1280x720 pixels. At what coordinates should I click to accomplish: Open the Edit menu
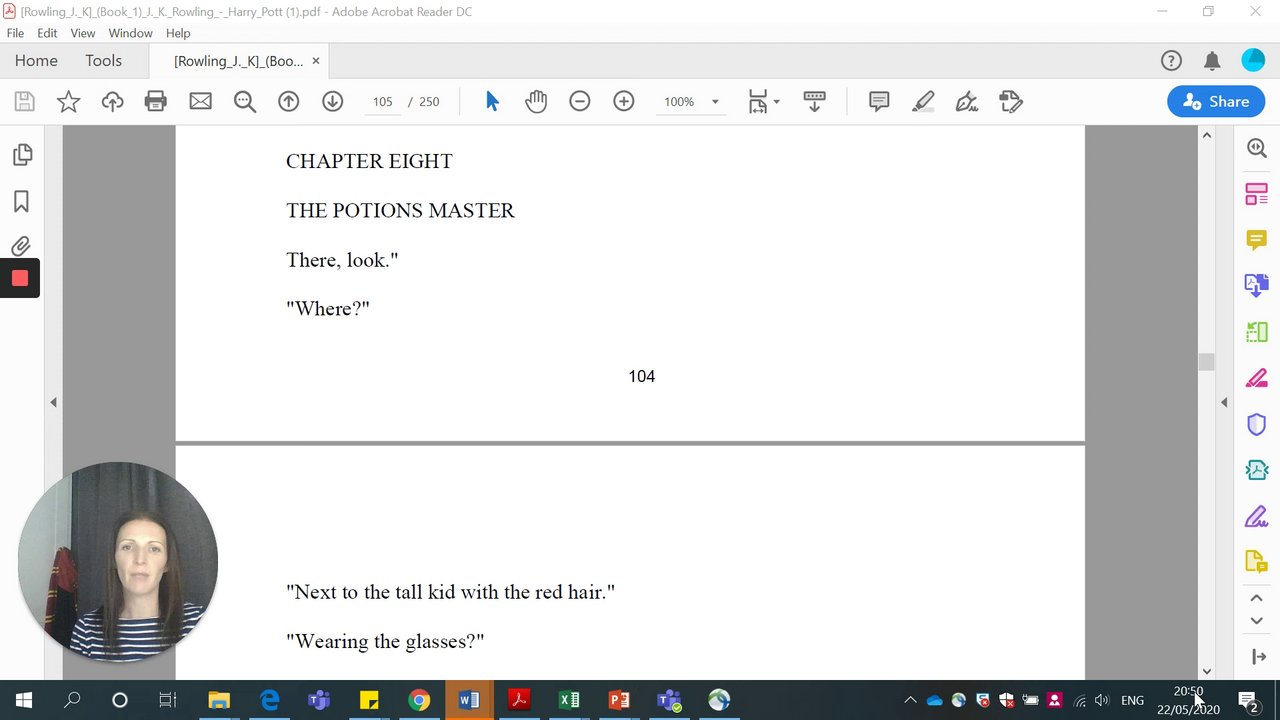pyautogui.click(x=47, y=33)
